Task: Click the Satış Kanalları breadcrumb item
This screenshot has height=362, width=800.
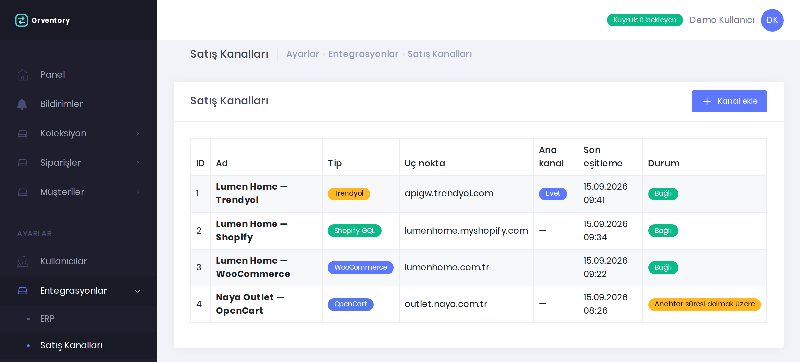Action: [x=439, y=54]
